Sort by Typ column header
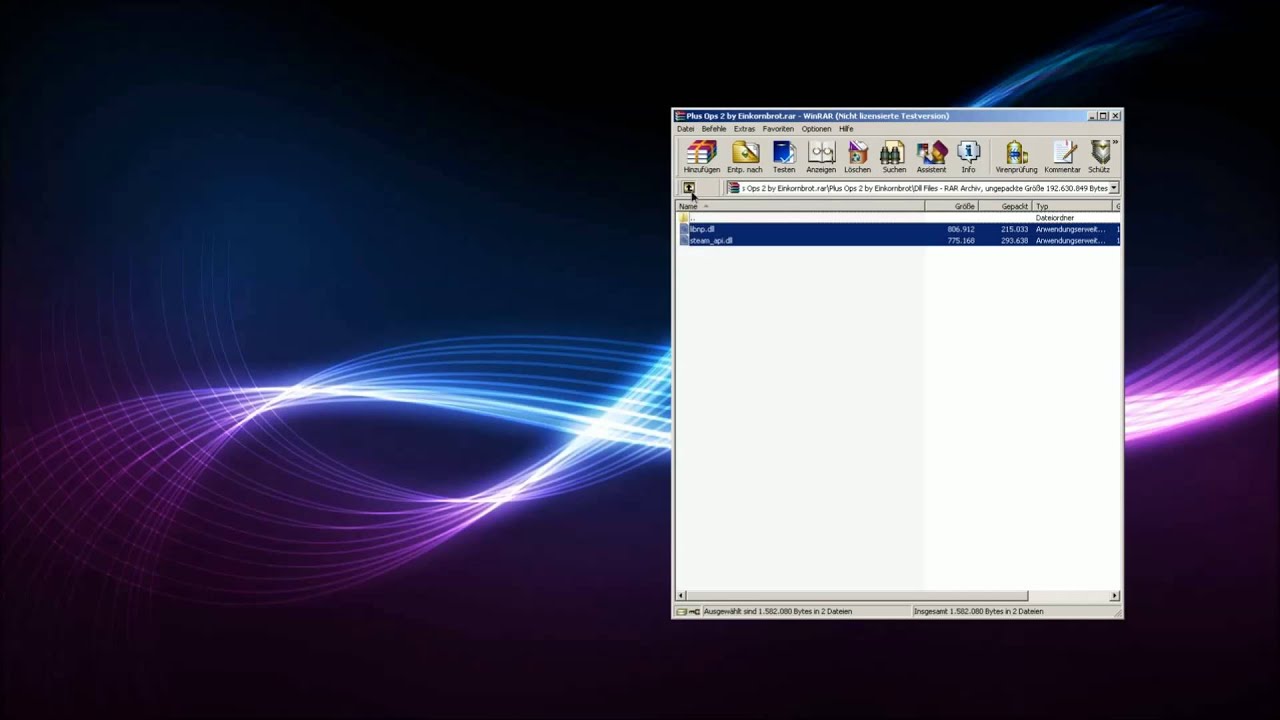This screenshot has width=1280, height=720. tap(1073, 206)
